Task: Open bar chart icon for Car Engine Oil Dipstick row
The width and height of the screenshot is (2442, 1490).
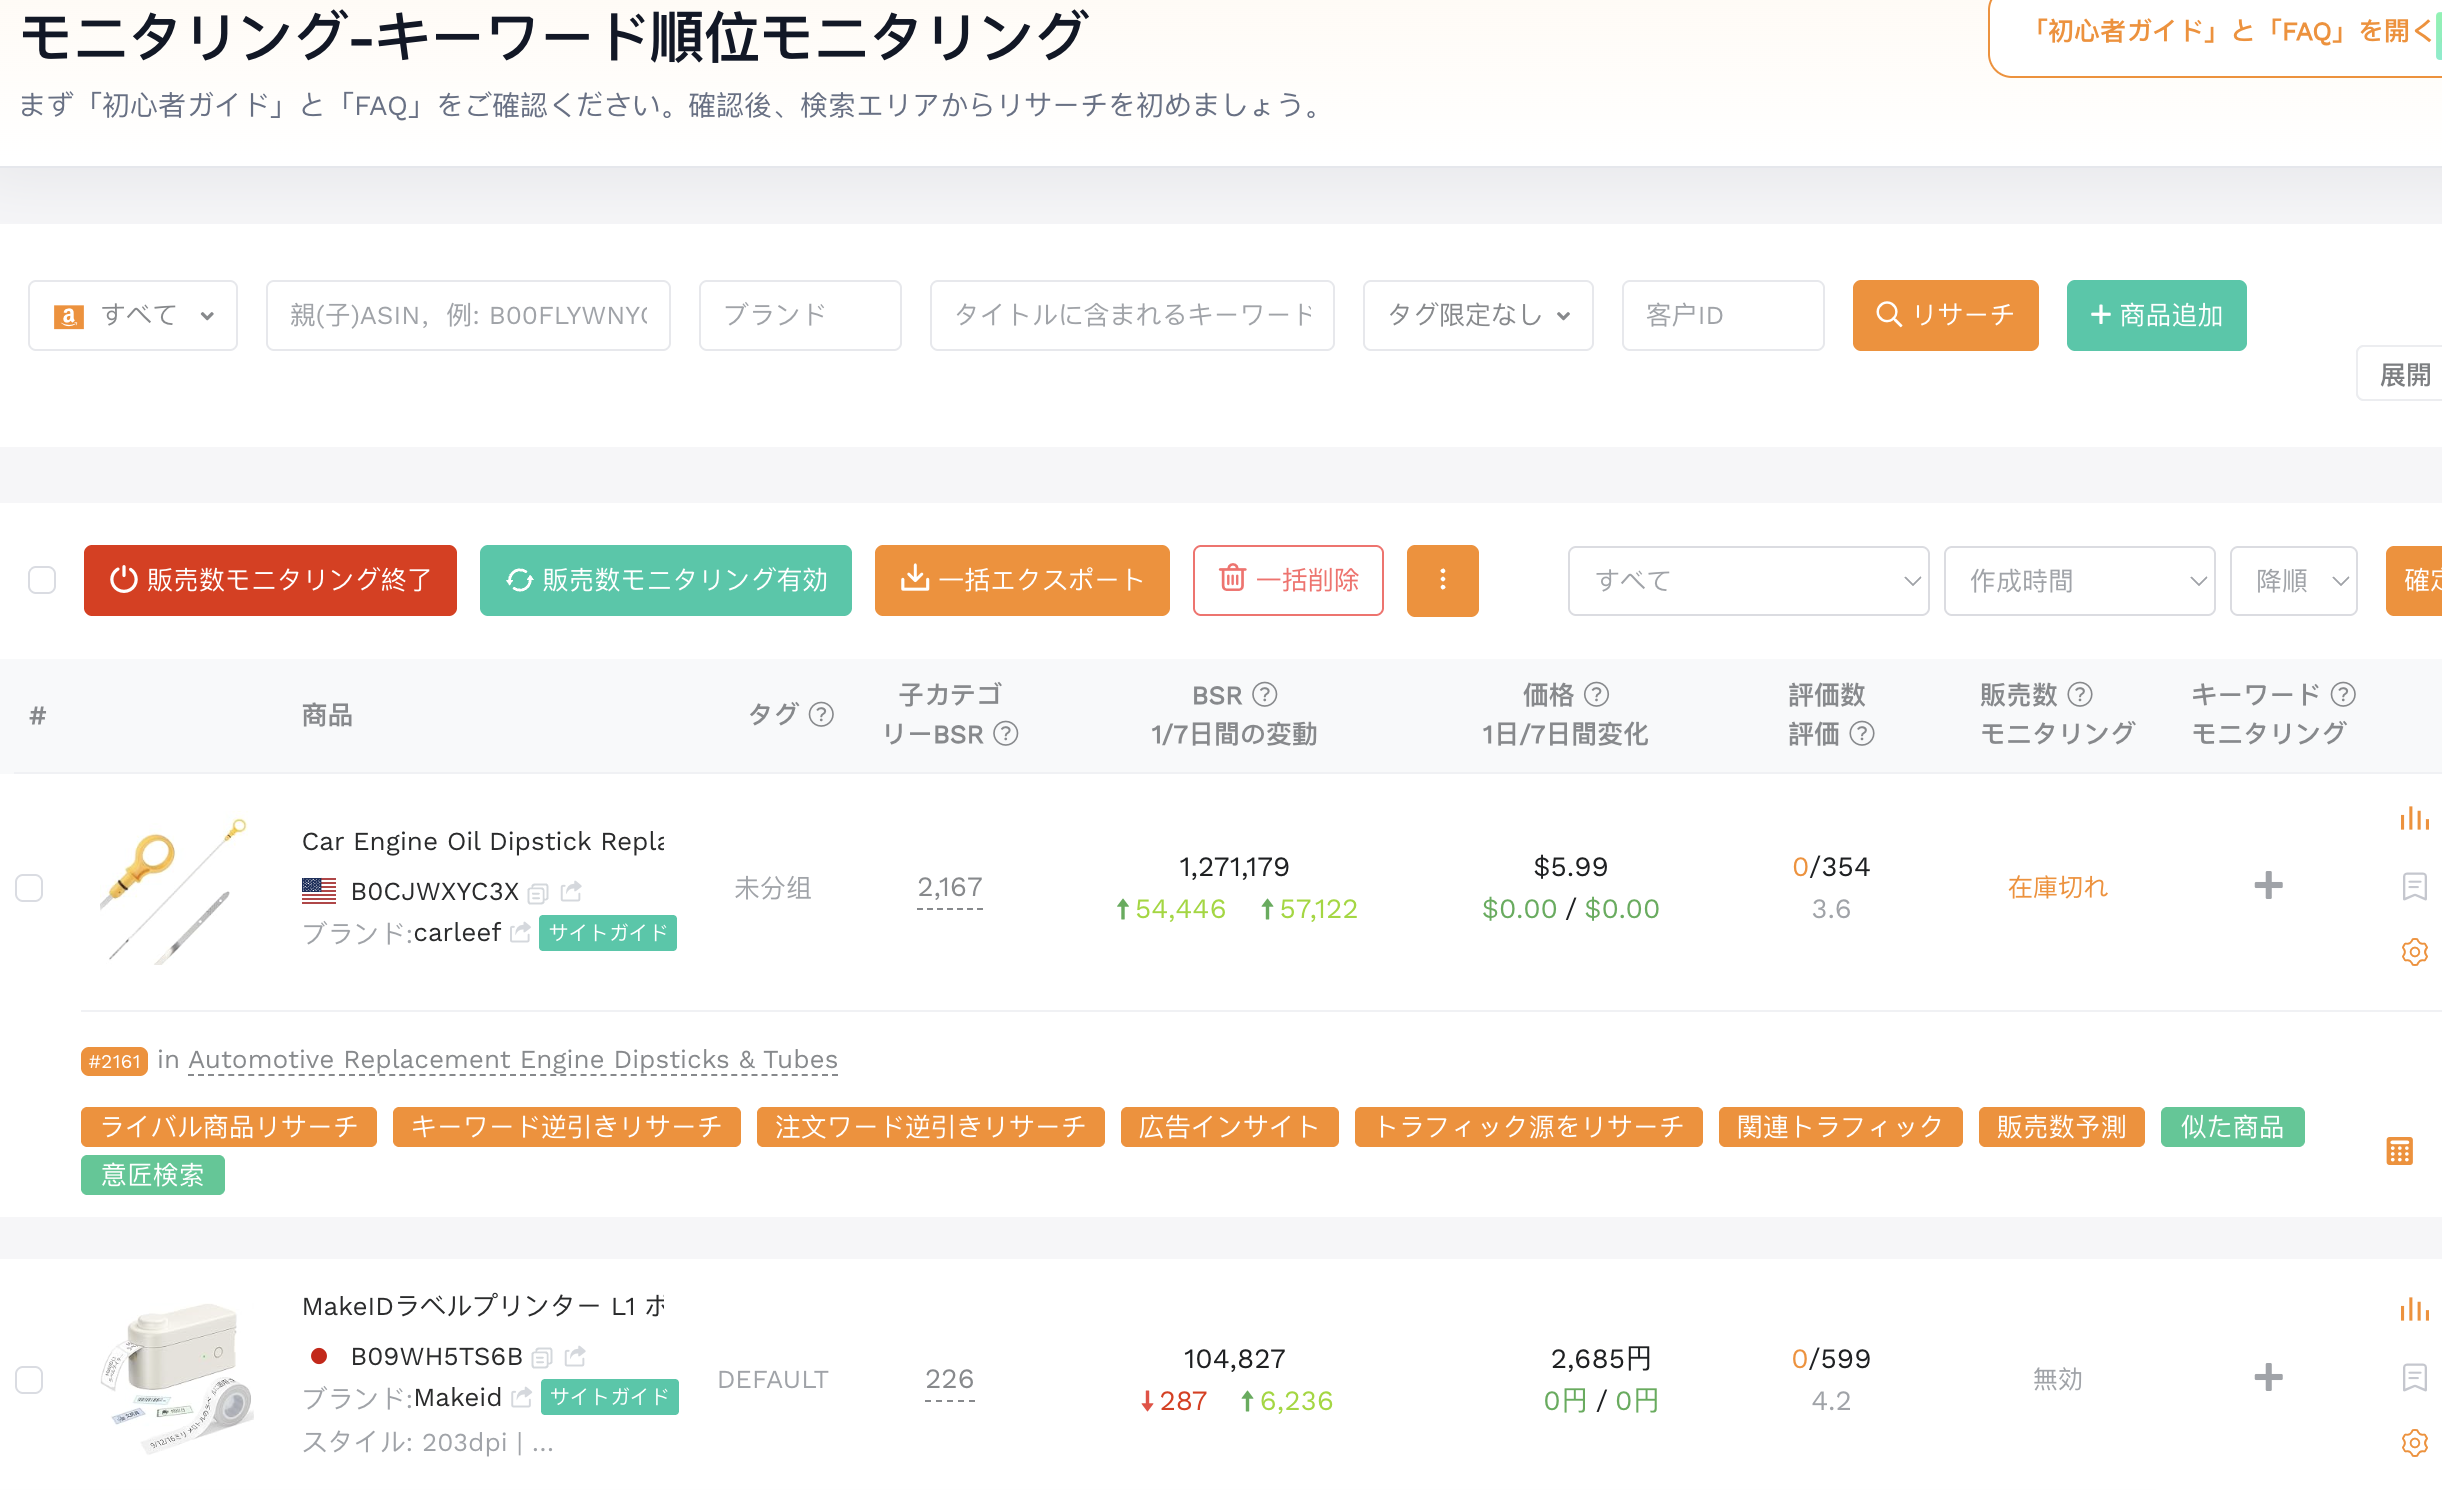Action: click(2414, 819)
